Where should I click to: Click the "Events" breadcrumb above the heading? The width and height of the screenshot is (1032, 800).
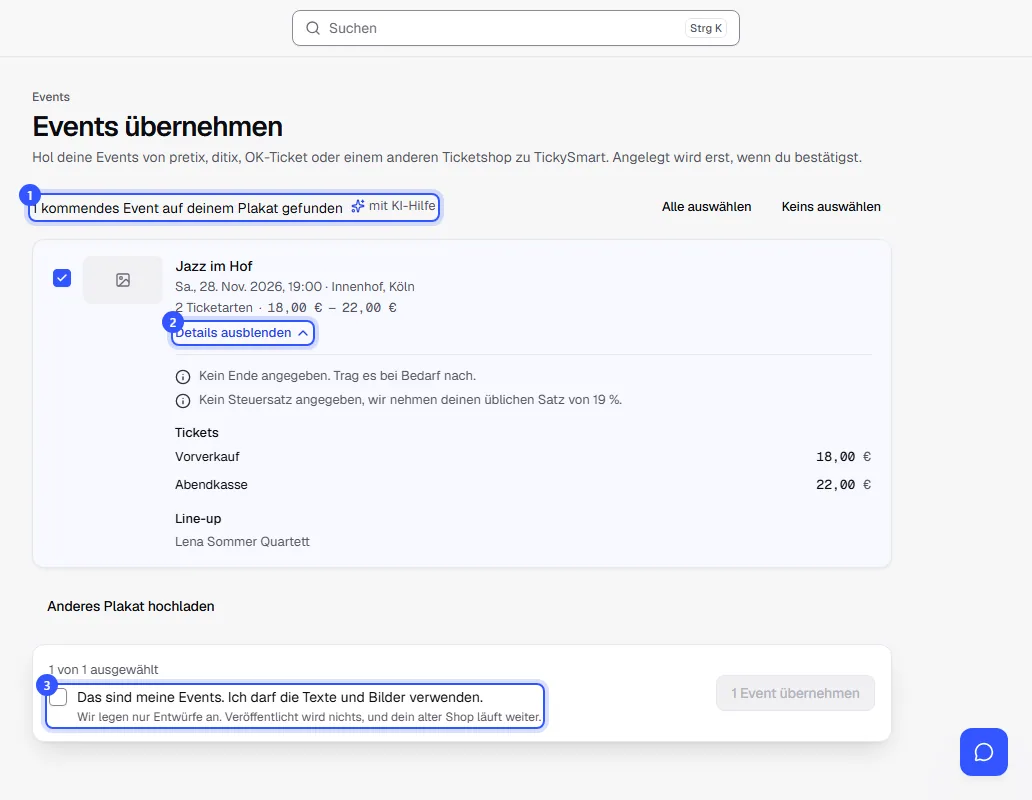pyautogui.click(x=51, y=97)
